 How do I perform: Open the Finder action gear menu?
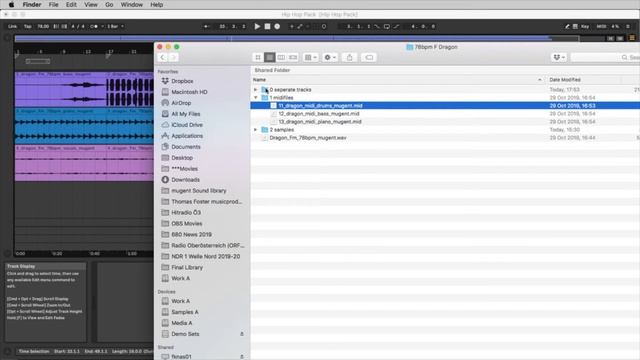click(x=330, y=58)
